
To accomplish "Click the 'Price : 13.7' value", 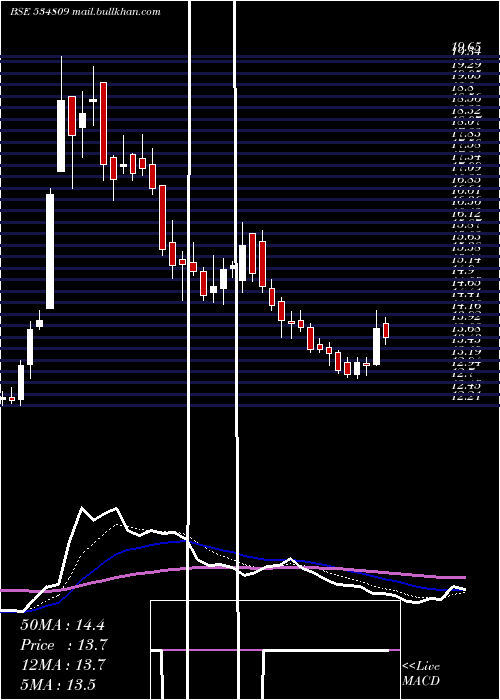I will pos(64,645).
